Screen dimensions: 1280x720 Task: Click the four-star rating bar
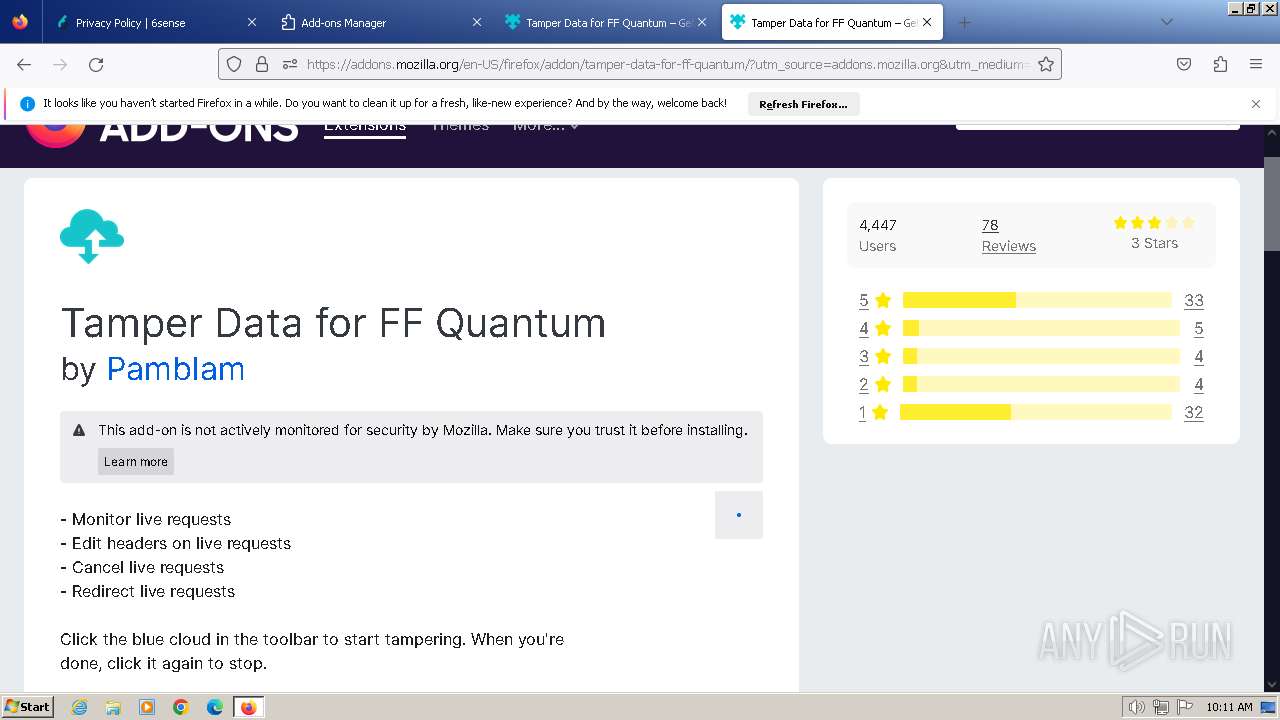[1041, 328]
